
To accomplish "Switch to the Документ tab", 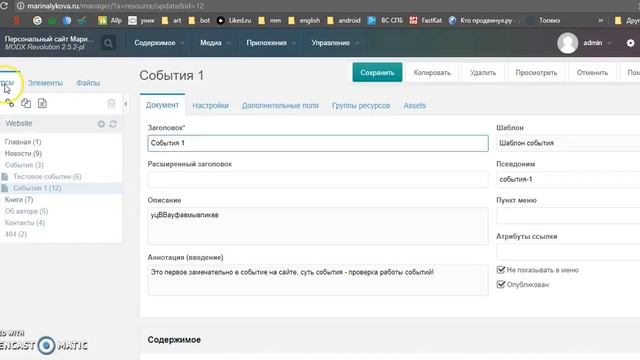I will (x=162, y=105).
